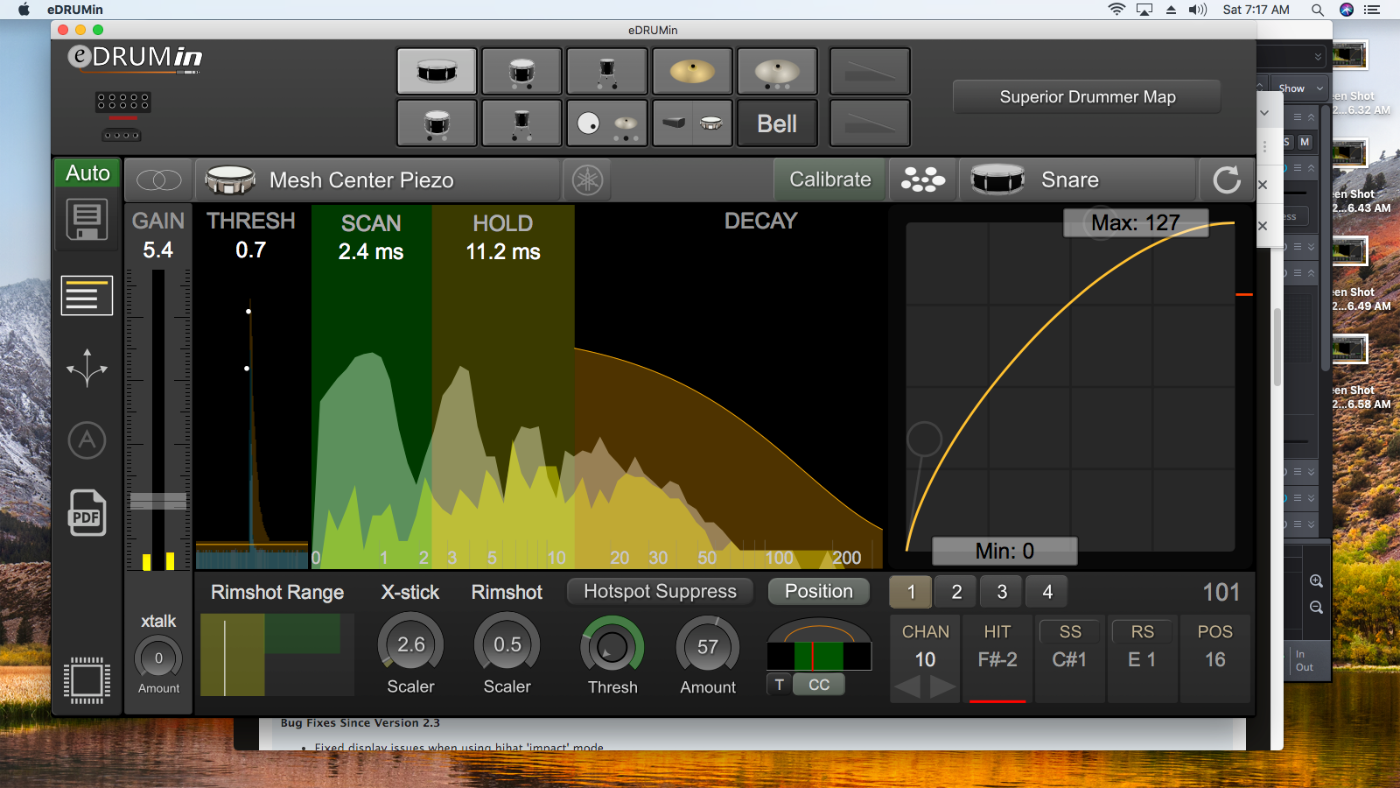Toggle the T button under position display
1400x788 pixels.
click(x=779, y=685)
